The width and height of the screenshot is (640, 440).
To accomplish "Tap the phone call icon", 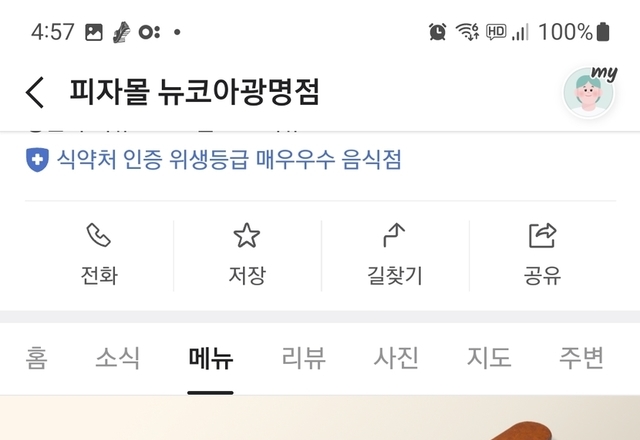I will pyautogui.click(x=98, y=235).
